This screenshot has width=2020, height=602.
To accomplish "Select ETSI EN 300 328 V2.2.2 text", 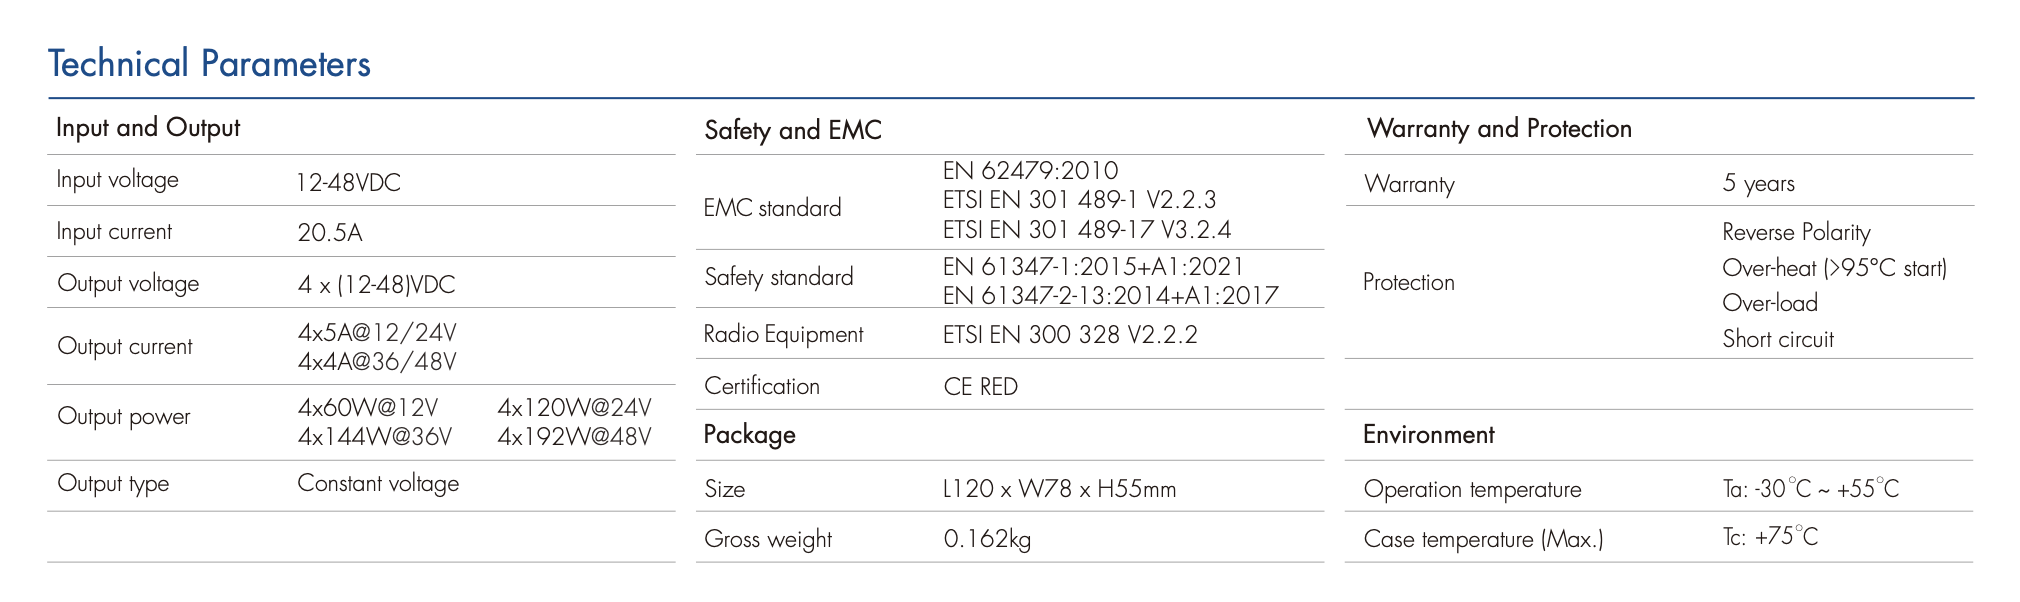I will 1070,335.
